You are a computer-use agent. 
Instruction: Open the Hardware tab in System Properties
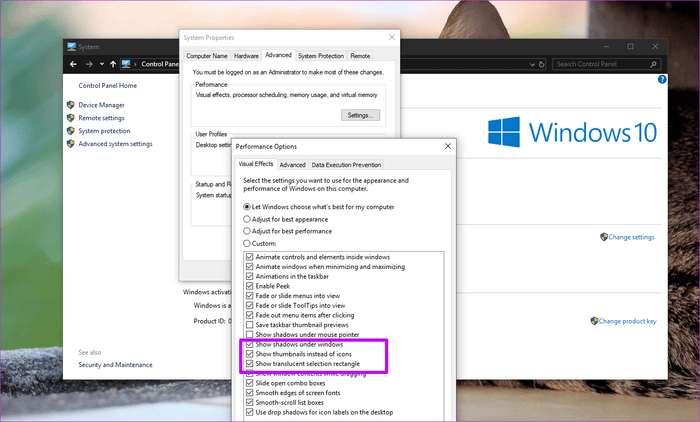pos(246,56)
